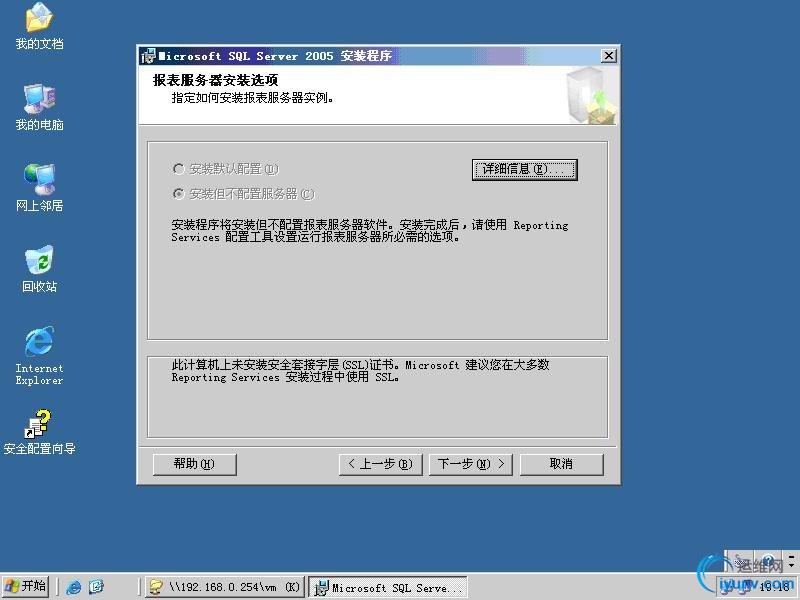The width and height of the screenshot is (800, 600).
Task: Go back with the 上一步 button
Action: coord(381,464)
